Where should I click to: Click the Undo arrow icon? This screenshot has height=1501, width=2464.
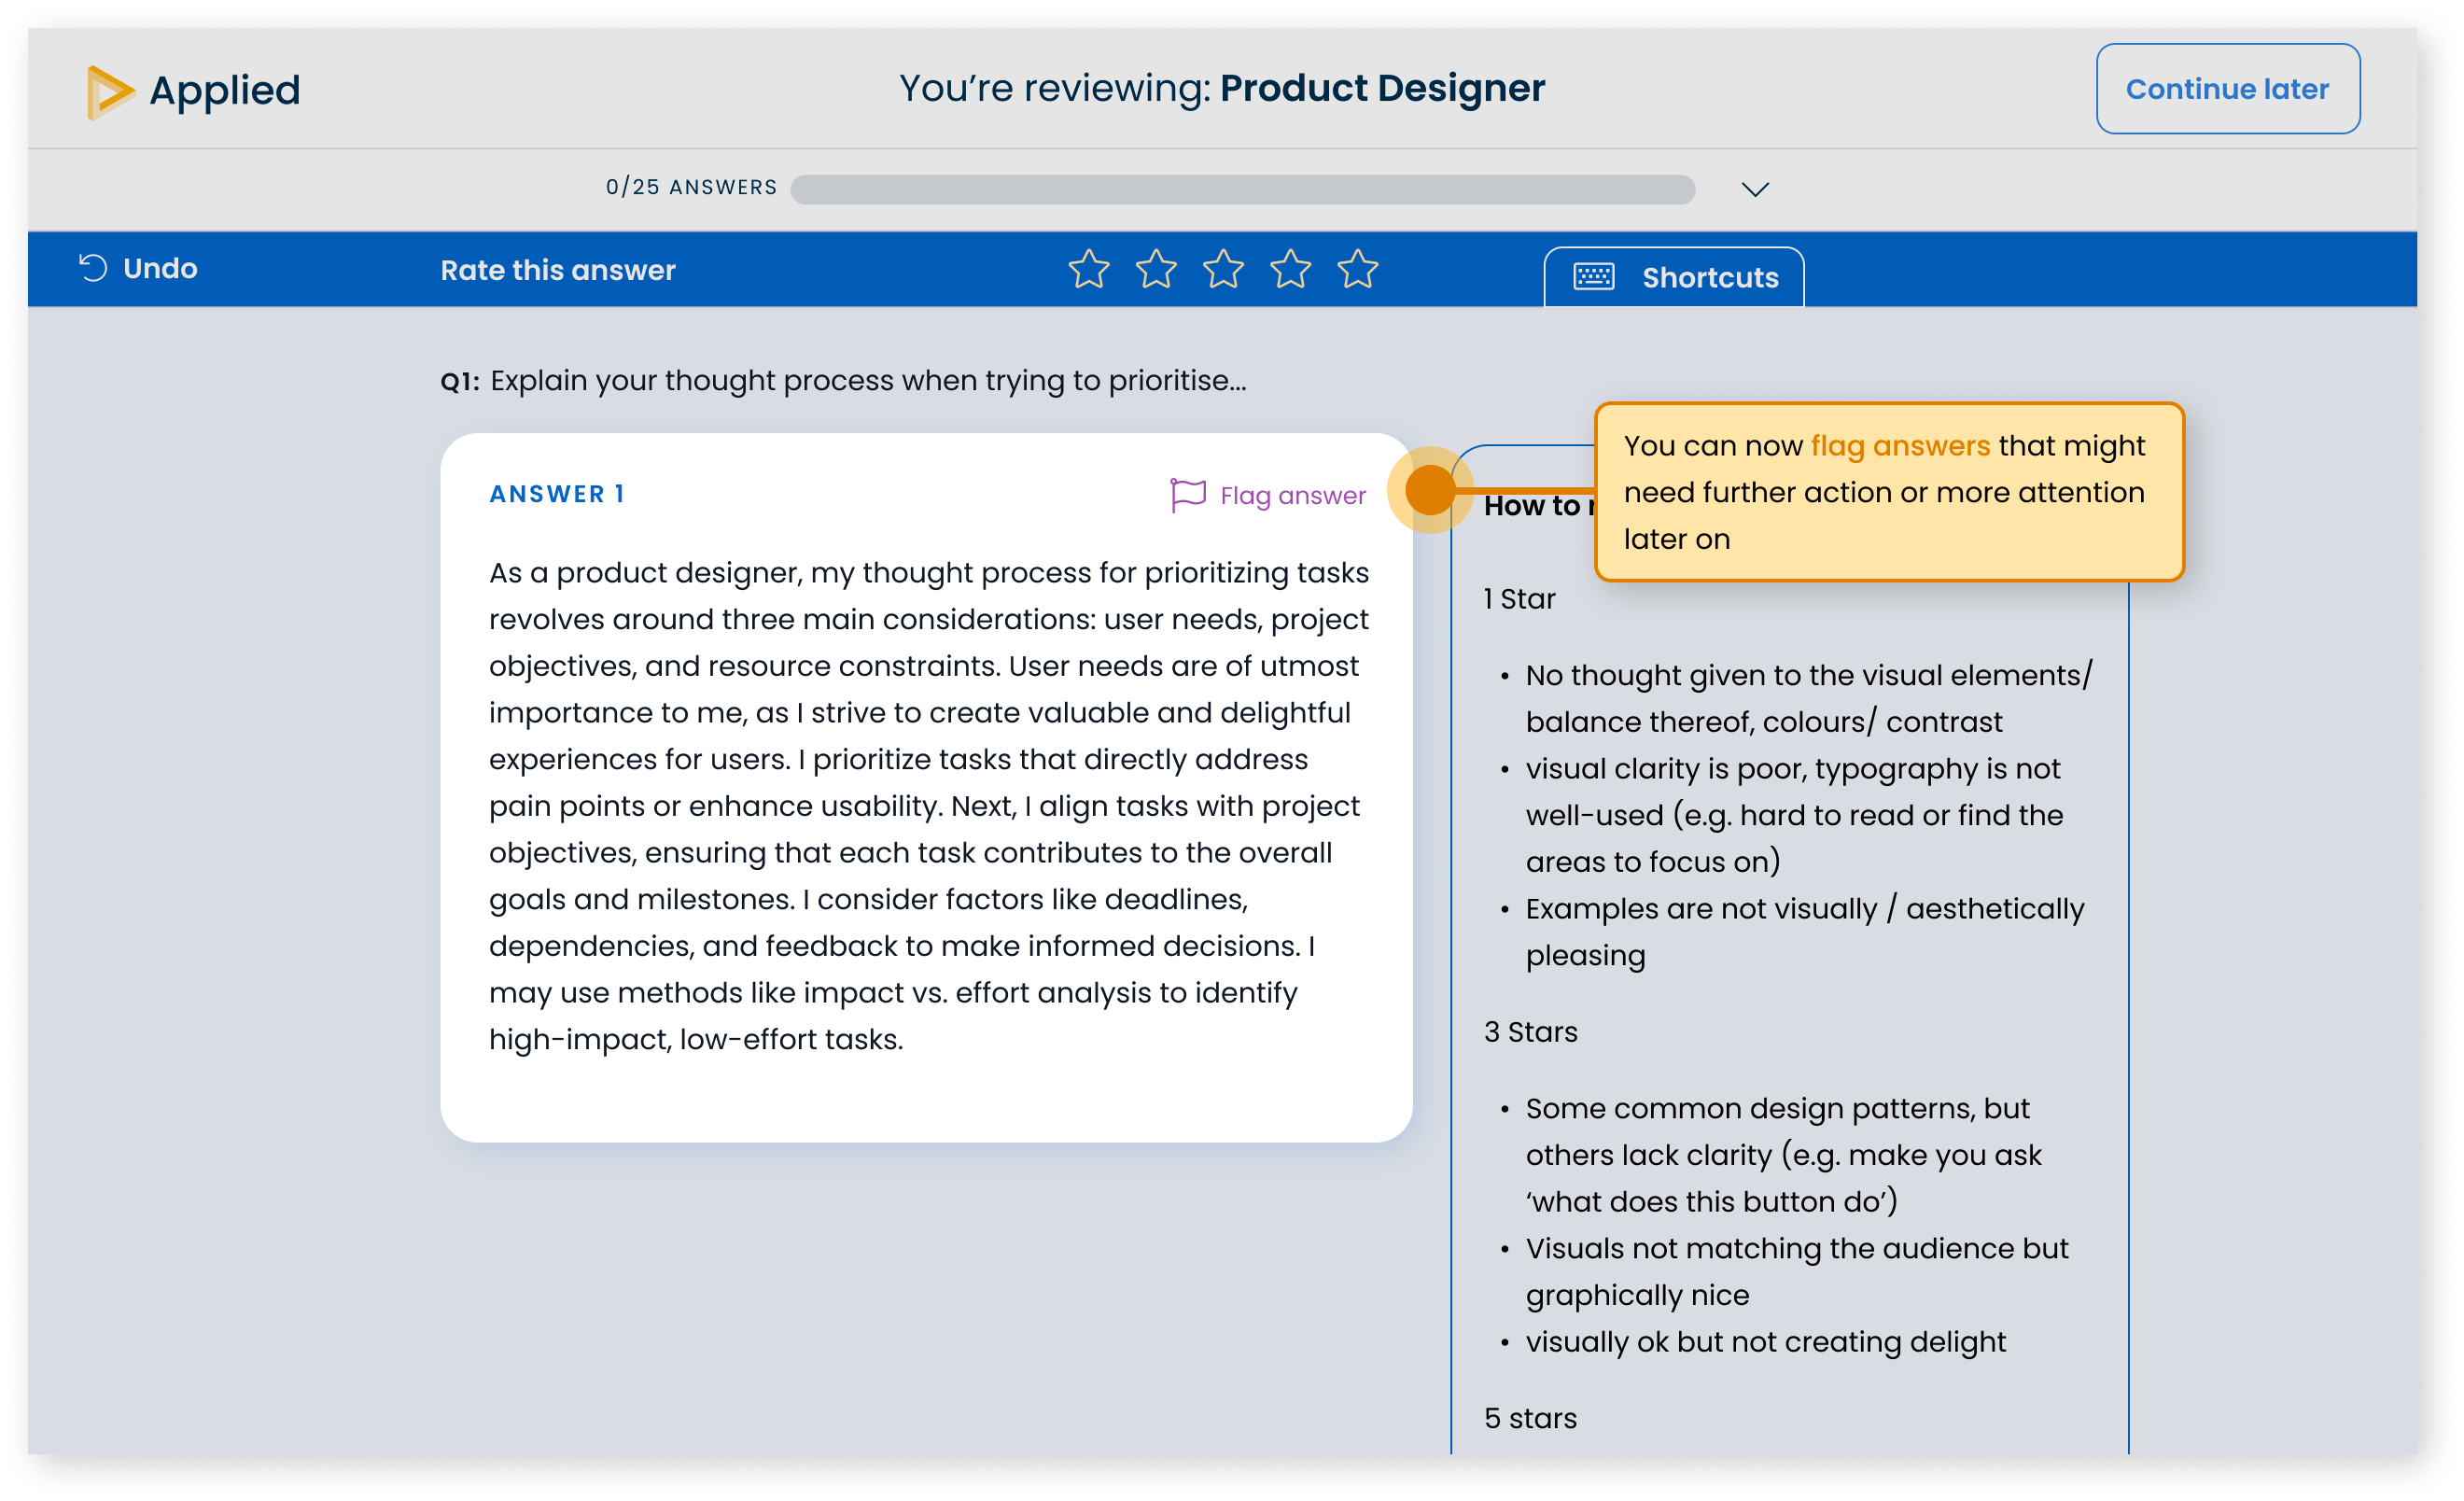92,267
